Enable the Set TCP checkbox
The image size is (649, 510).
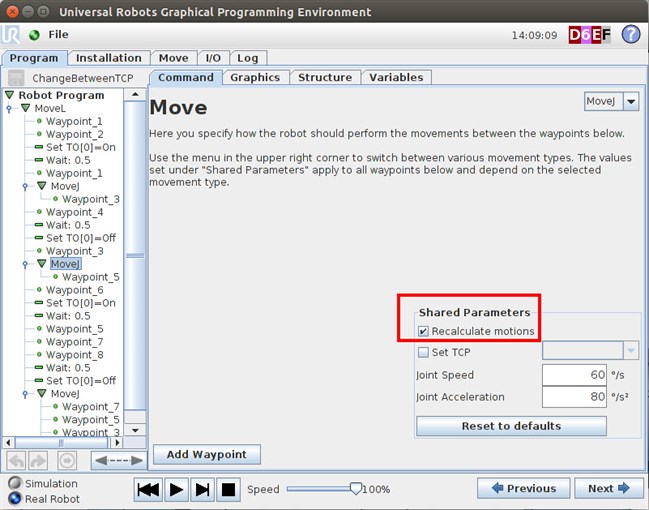[423, 352]
